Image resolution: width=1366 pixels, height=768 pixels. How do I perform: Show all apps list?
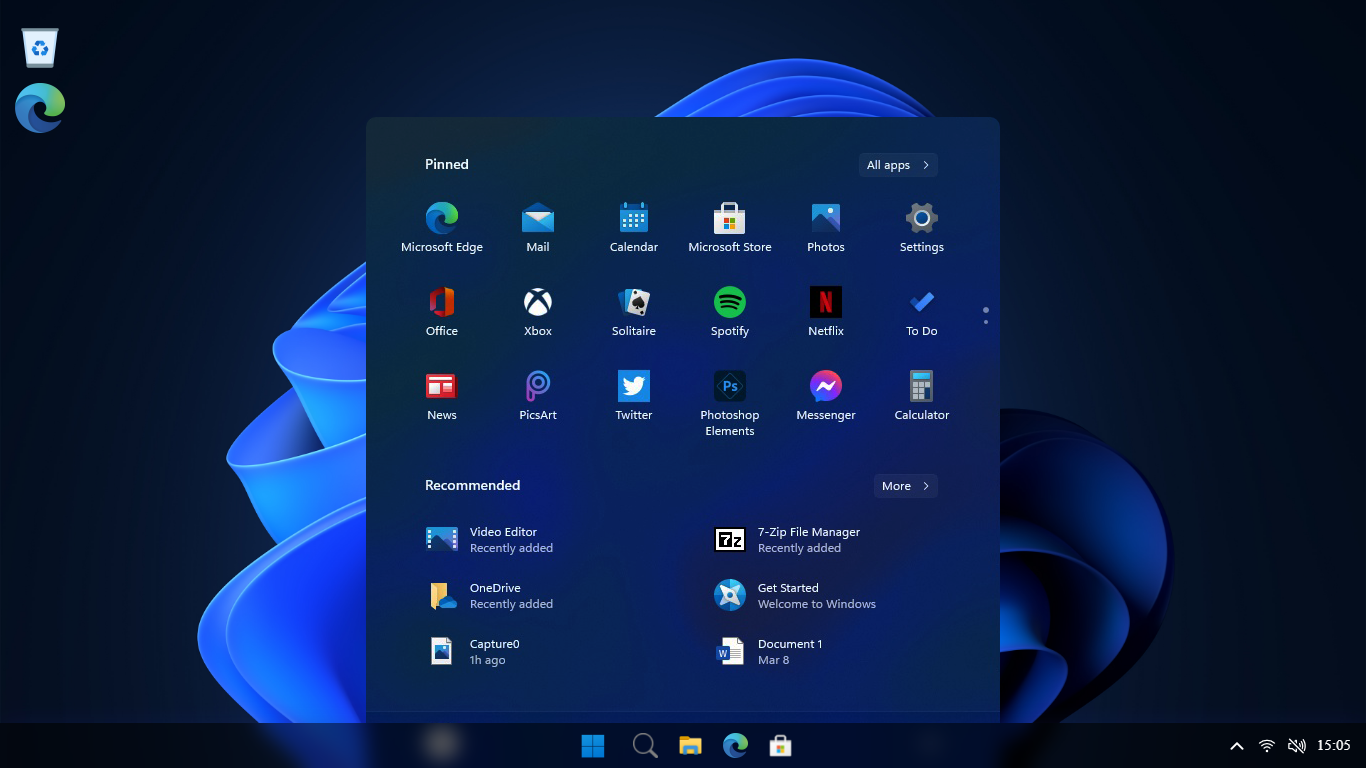pos(898,165)
